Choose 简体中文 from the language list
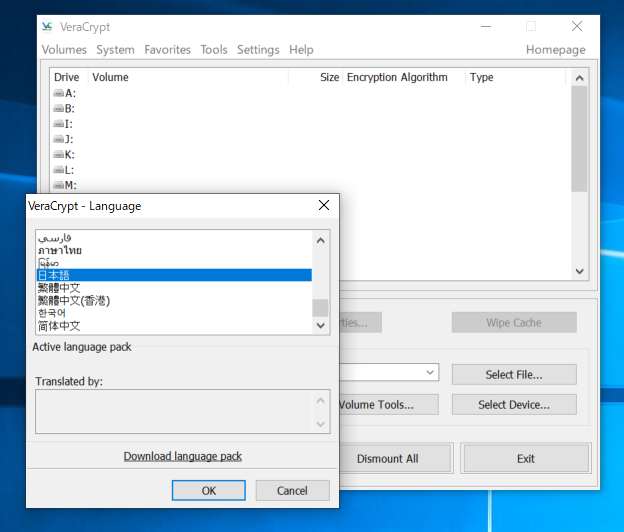624x532 pixels. click(59, 326)
